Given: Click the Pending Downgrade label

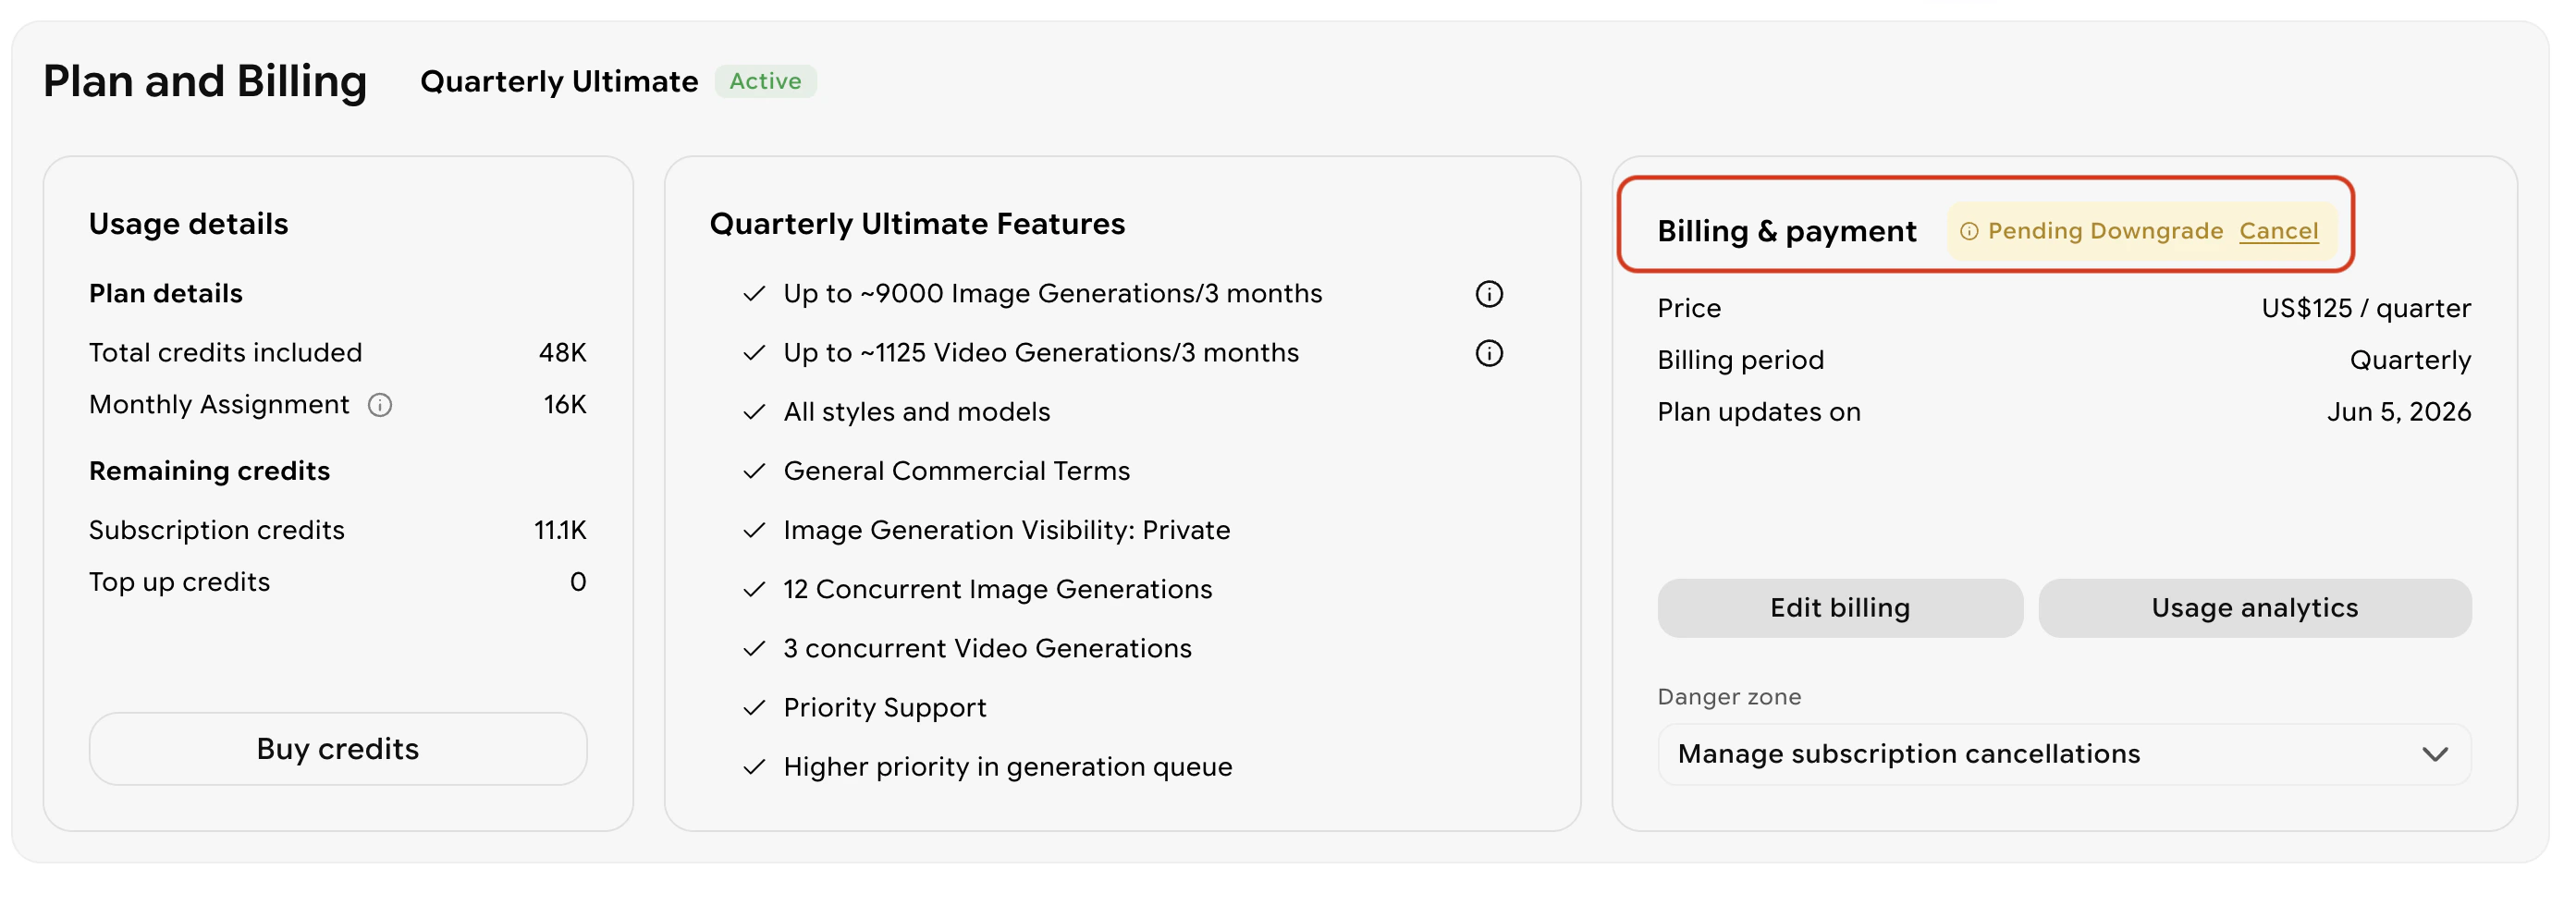Looking at the screenshot, I should pyautogui.click(x=2104, y=231).
